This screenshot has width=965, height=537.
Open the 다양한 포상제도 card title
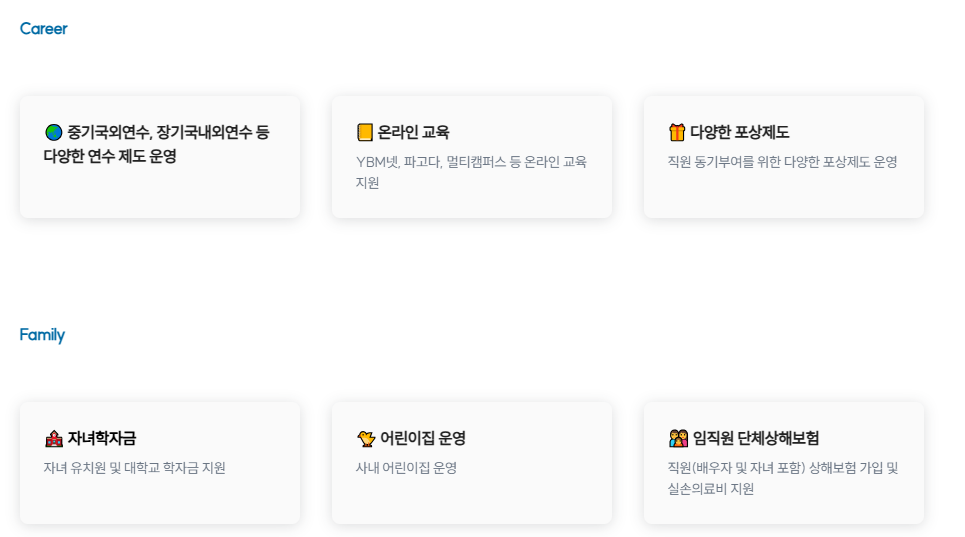click(x=739, y=132)
